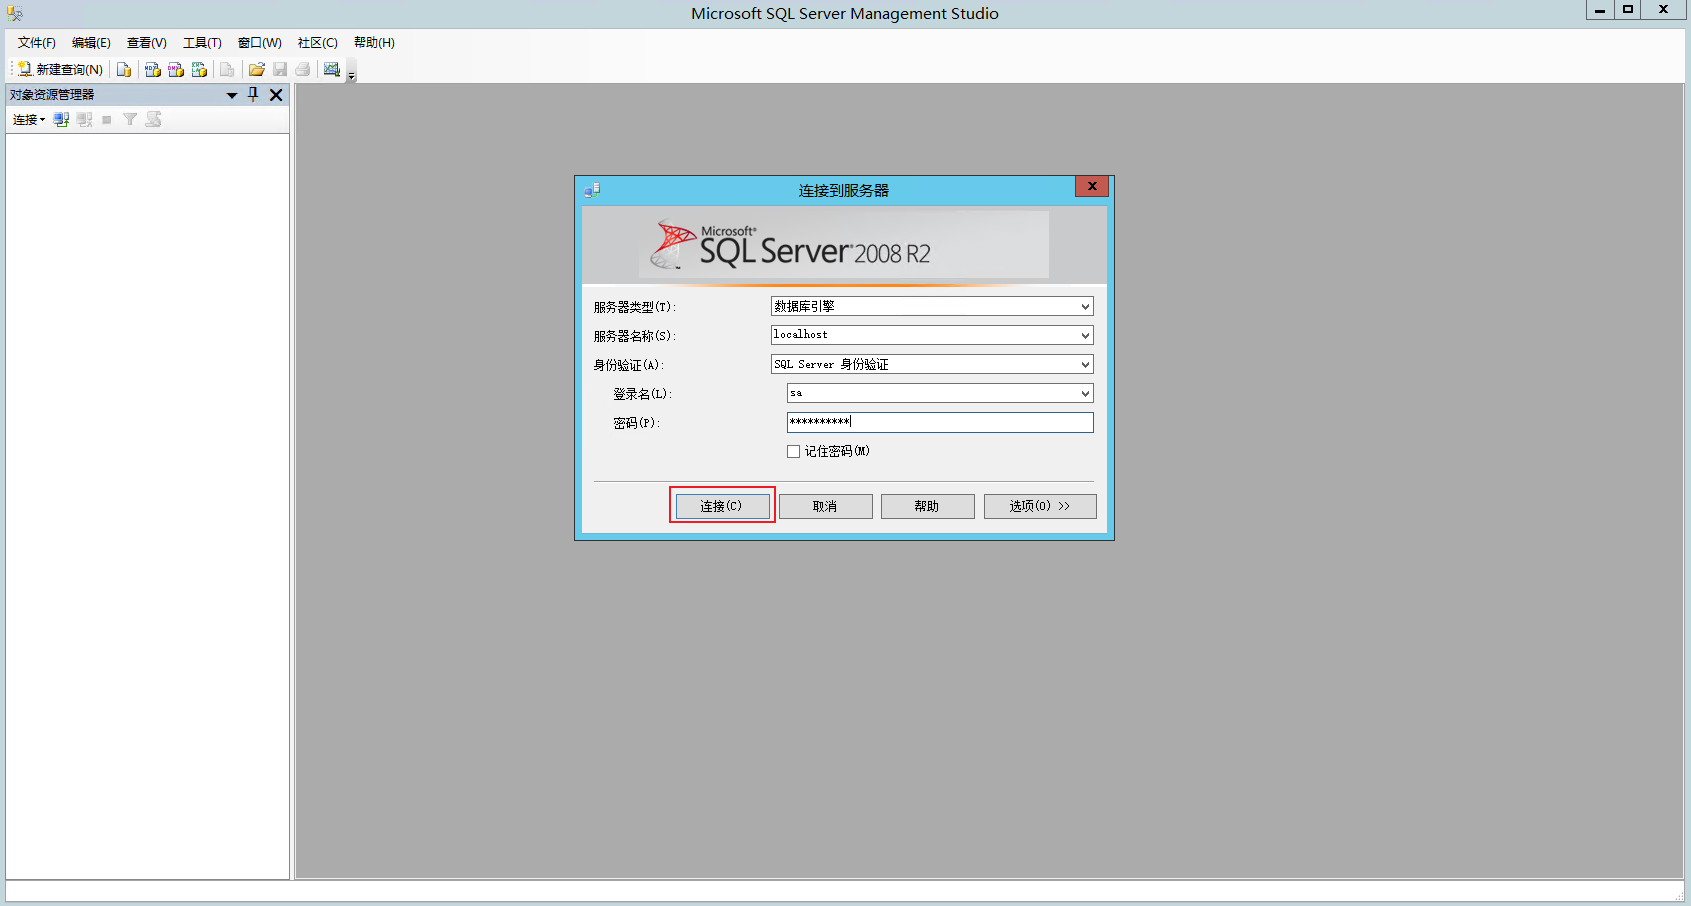
Task: Open the 工具 menu
Action: (201, 42)
